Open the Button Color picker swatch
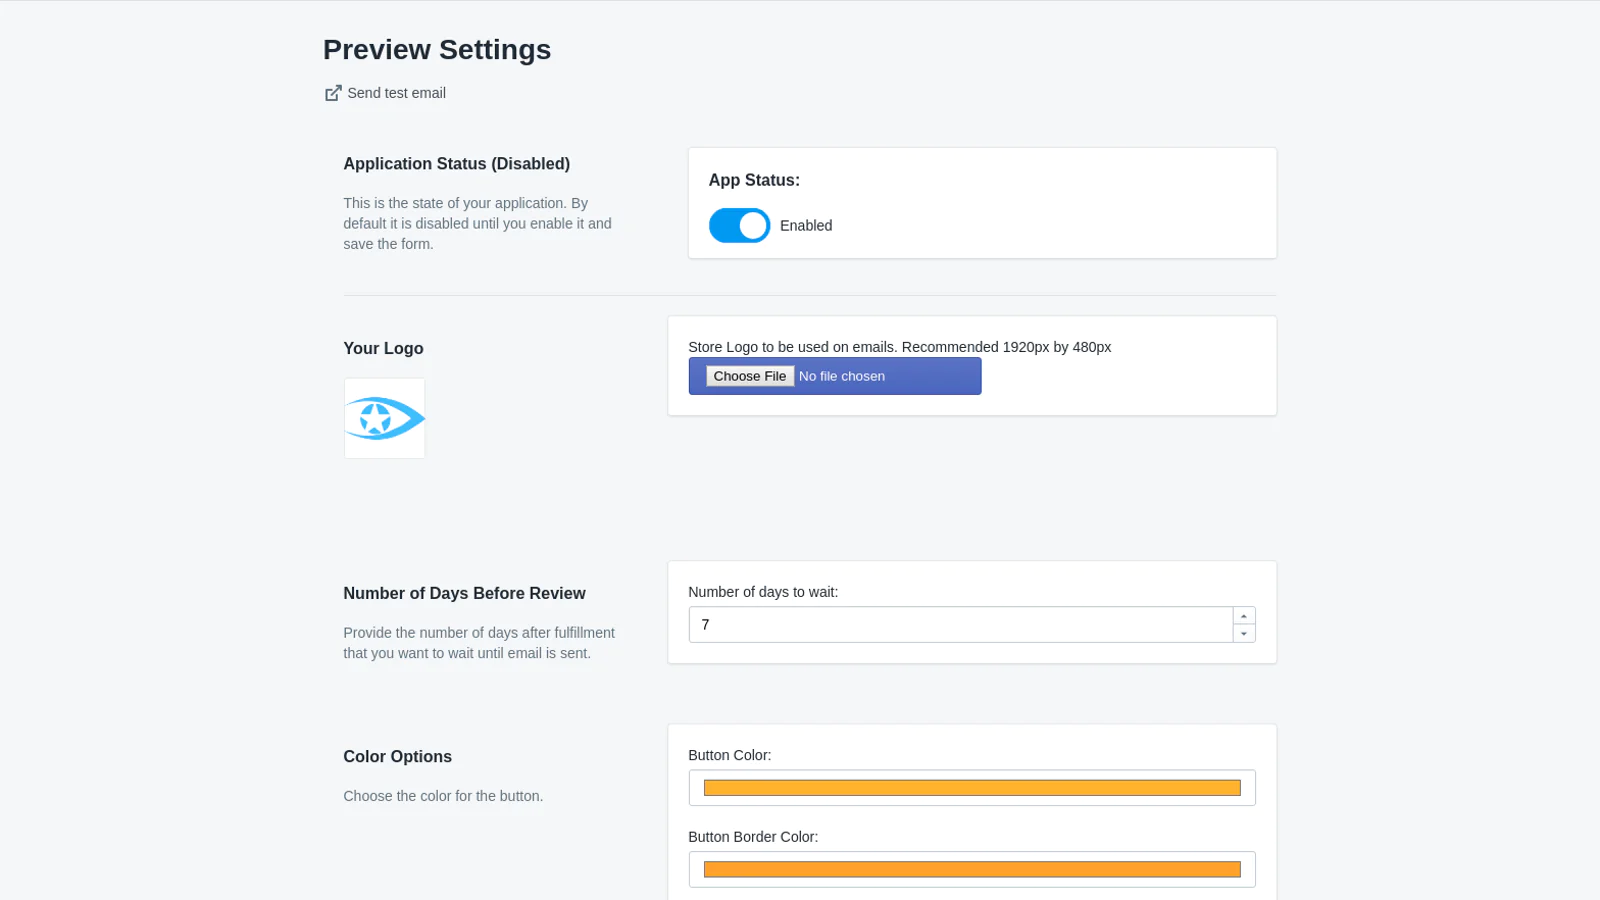 tap(971, 788)
